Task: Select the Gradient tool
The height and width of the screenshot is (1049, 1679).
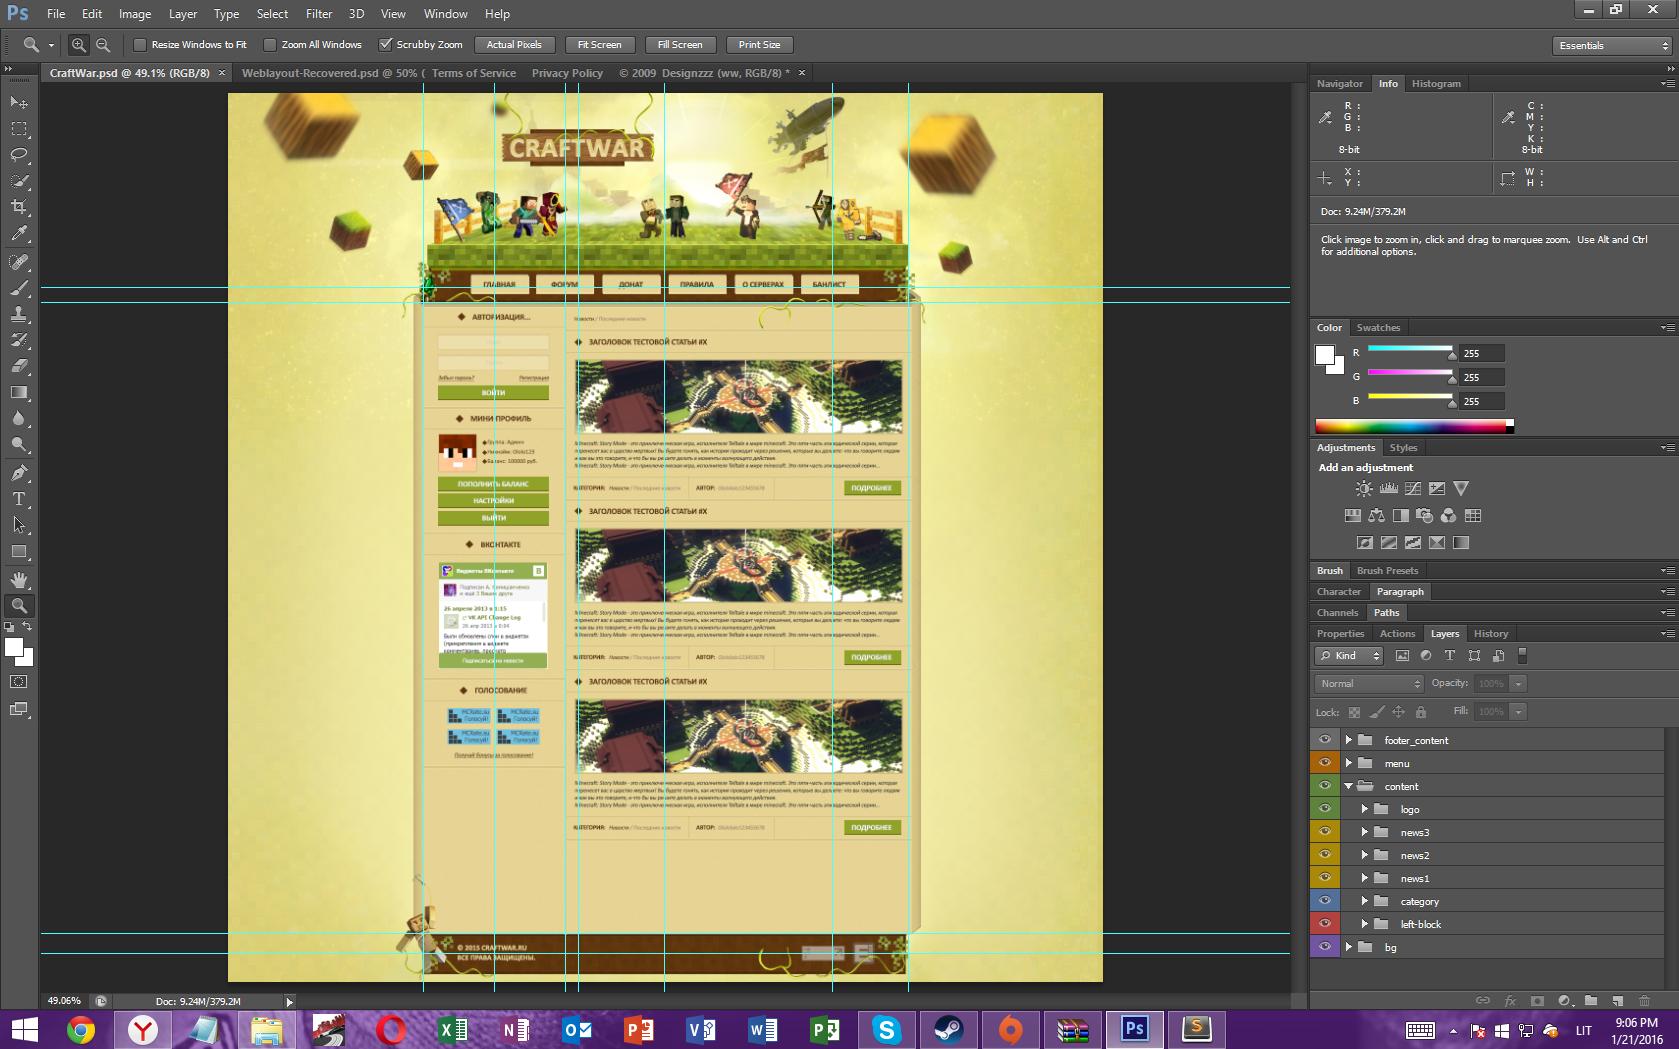Action: point(19,392)
